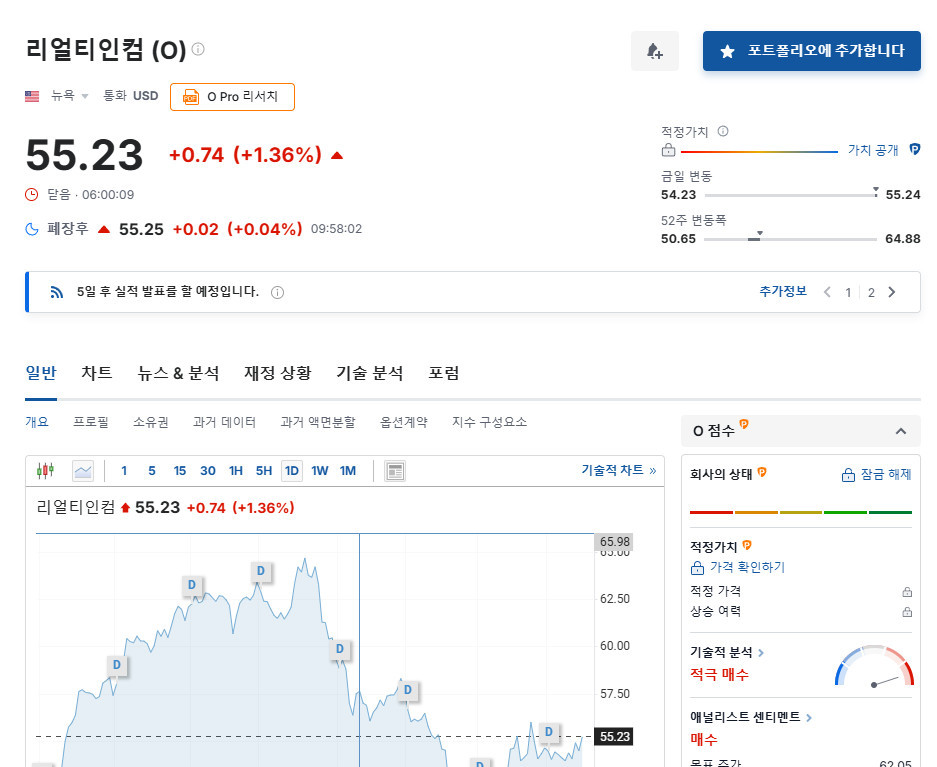Select the 개요 sub-tab
The height and width of the screenshot is (767, 937).
click(x=36, y=422)
